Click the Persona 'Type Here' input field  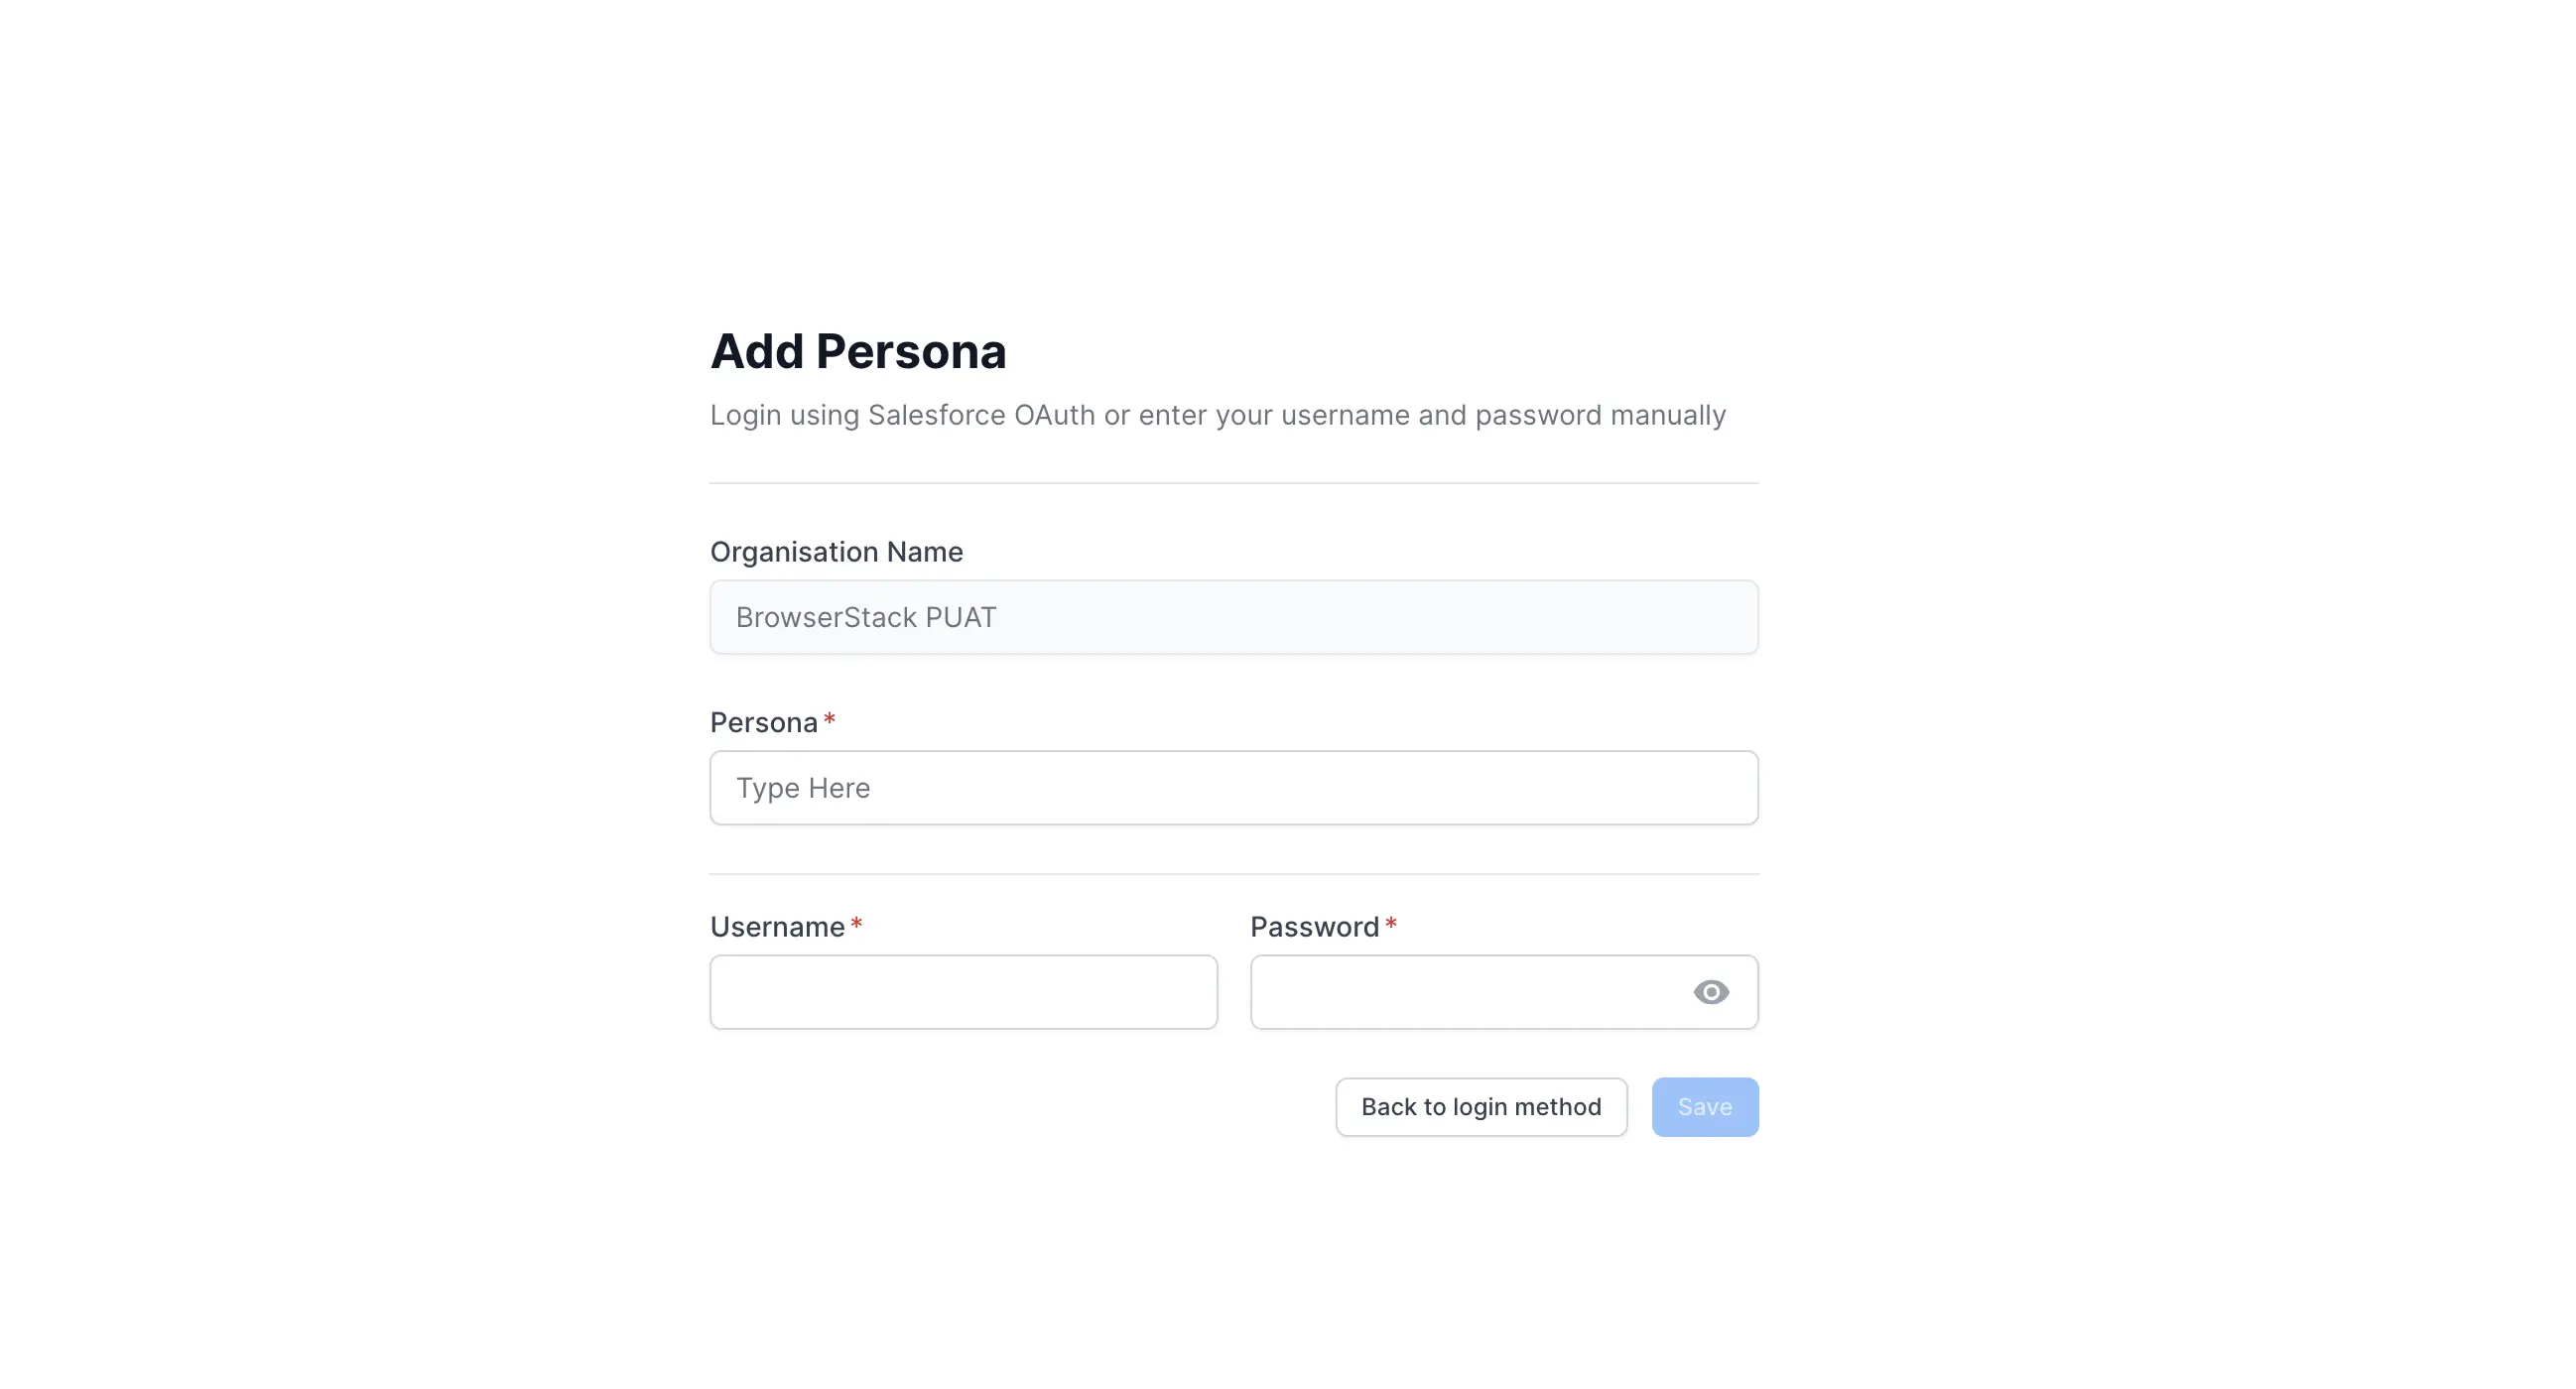click(1233, 788)
